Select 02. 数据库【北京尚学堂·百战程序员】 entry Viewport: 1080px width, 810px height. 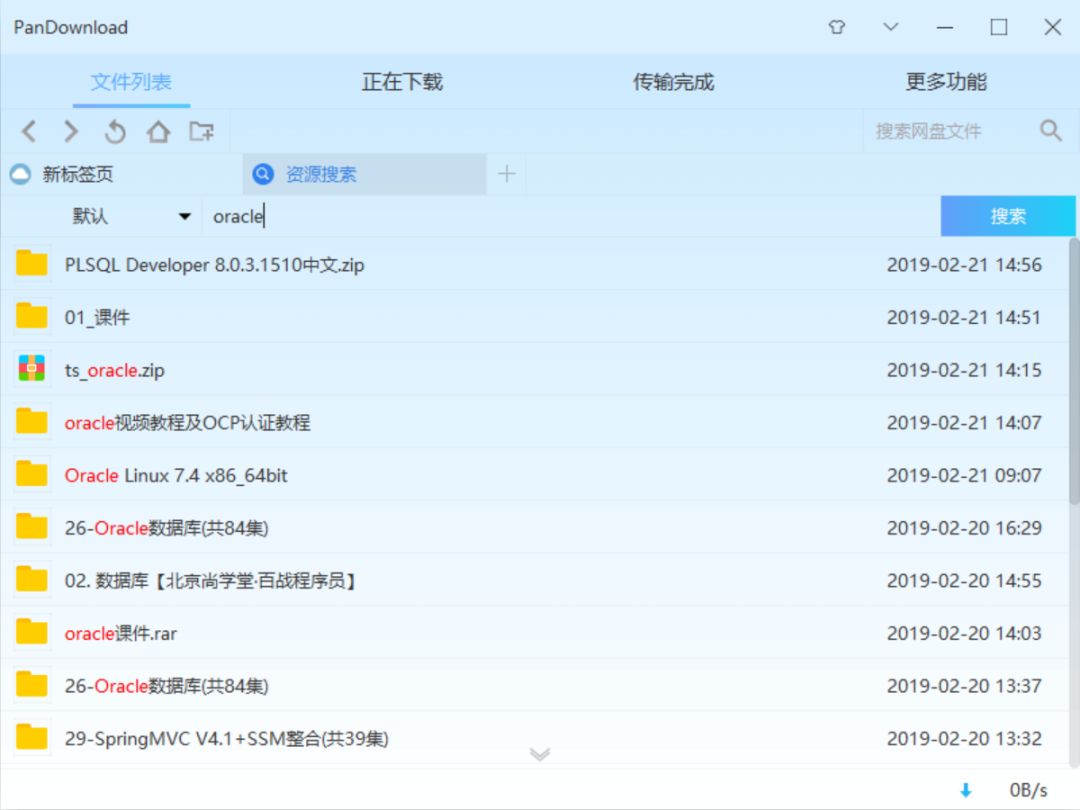point(210,581)
